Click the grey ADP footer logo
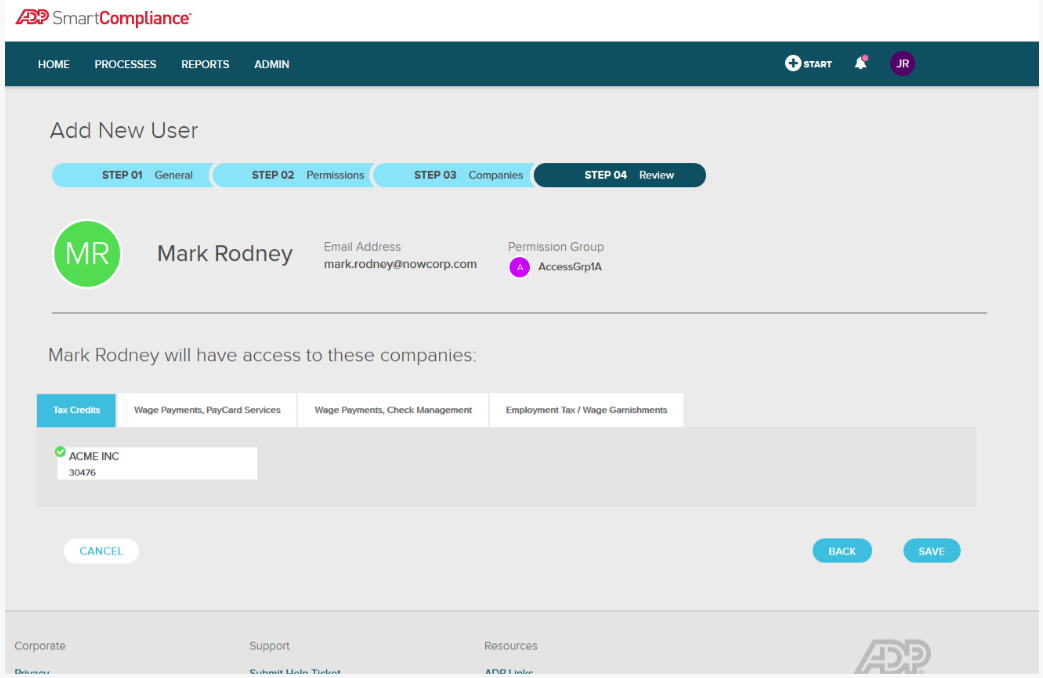The width and height of the screenshot is (1043, 678). click(892, 656)
